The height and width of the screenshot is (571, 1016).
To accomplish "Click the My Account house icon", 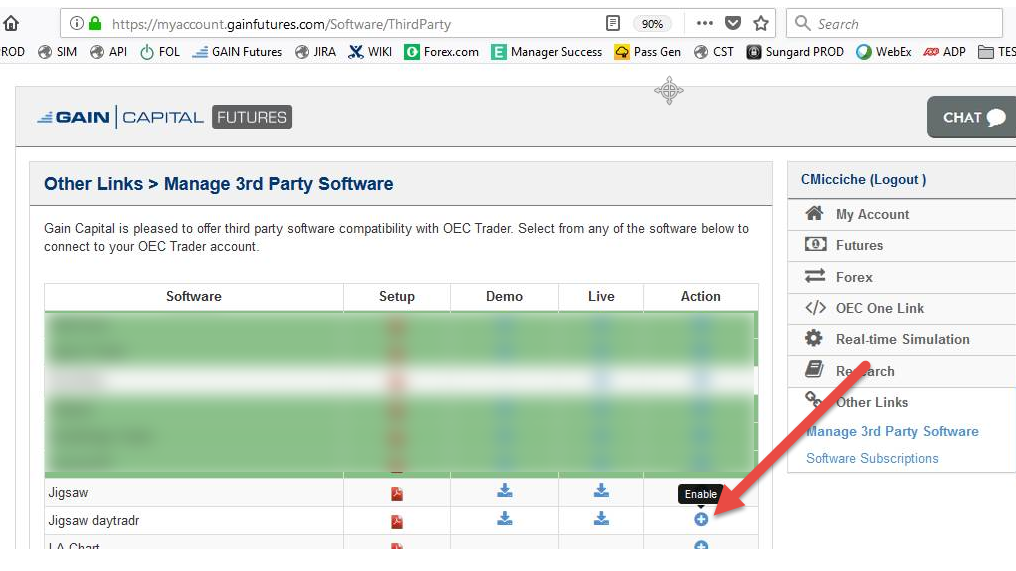I will (x=814, y=213).
